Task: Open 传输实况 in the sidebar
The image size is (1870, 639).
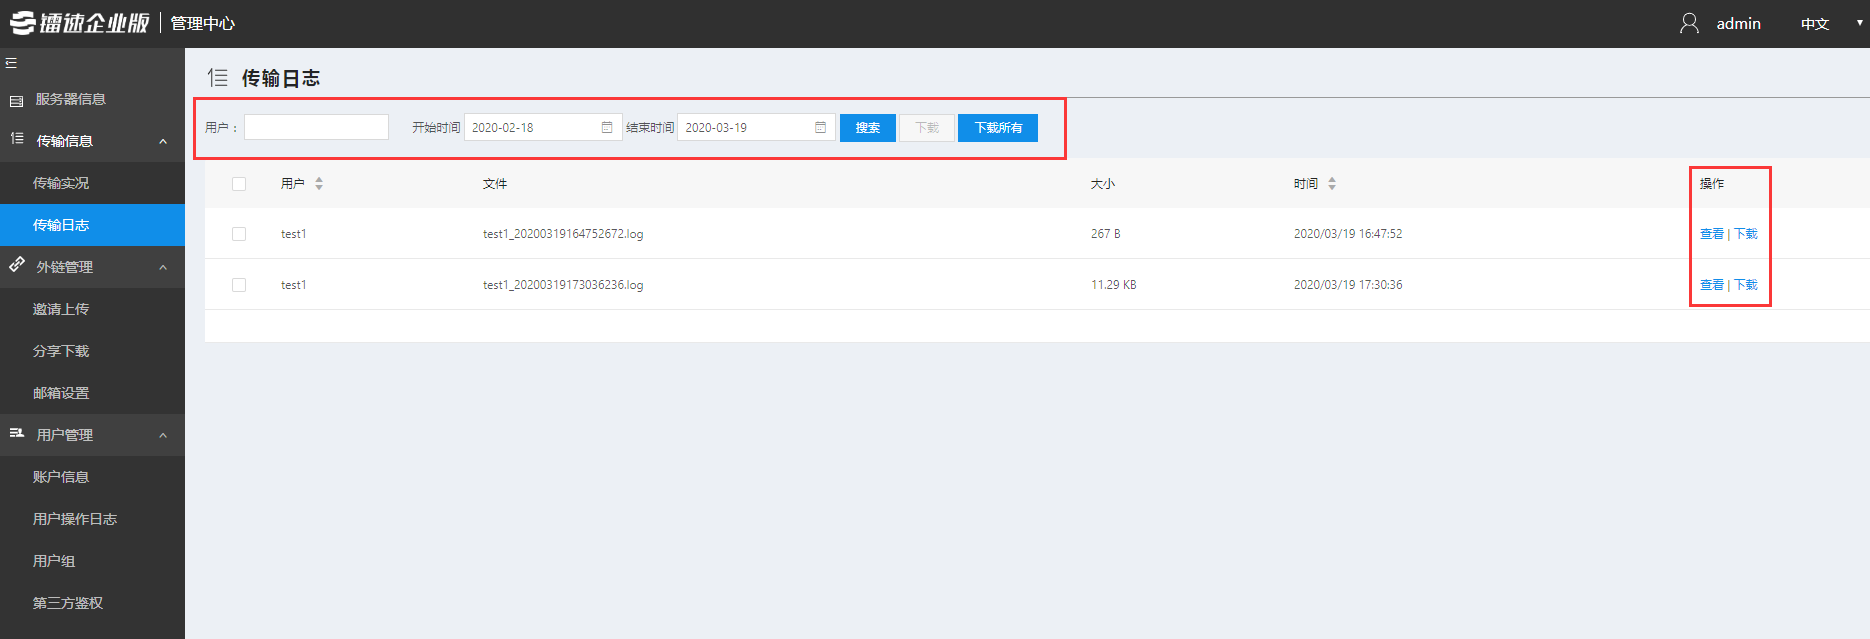Action: pyautogui.click(x=61, y=183)
